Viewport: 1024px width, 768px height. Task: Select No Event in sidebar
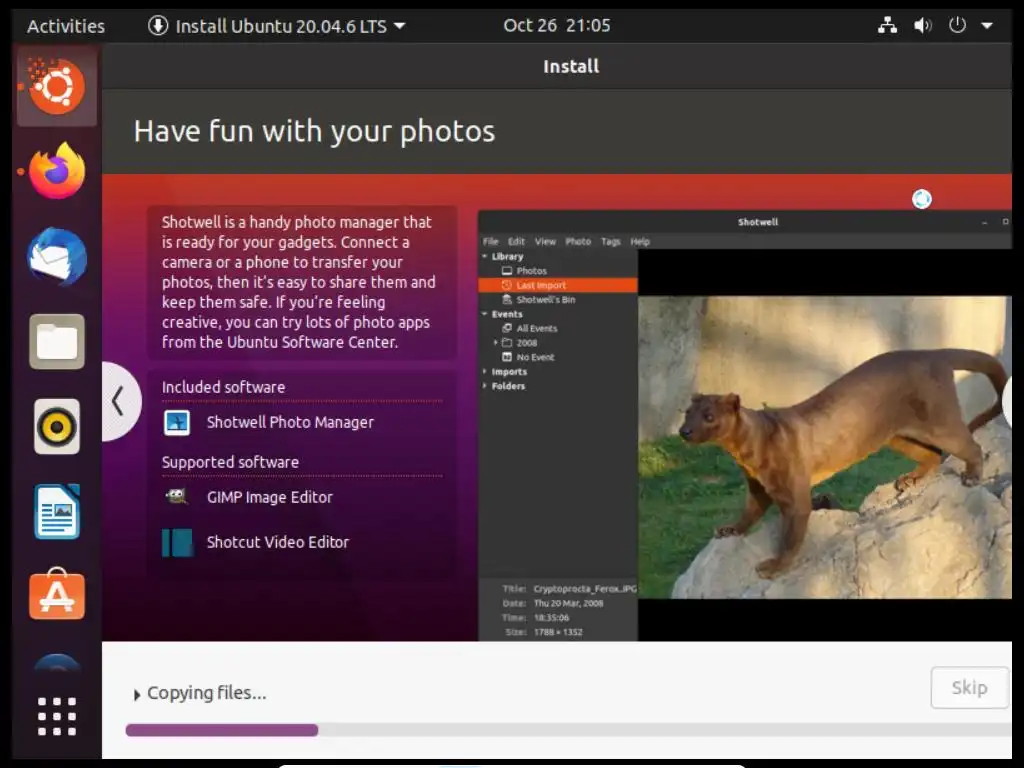pos(535,357)
